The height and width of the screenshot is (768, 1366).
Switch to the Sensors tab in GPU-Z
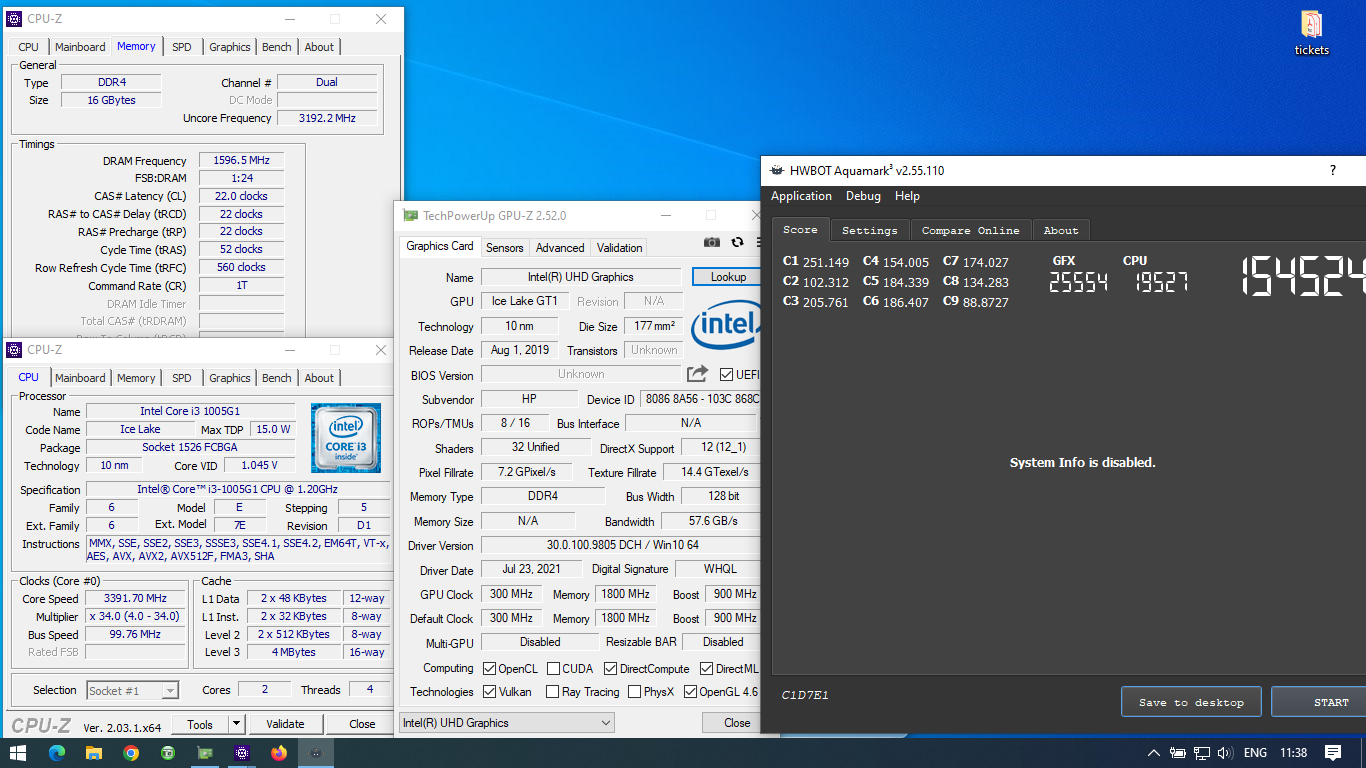(504, 248)
